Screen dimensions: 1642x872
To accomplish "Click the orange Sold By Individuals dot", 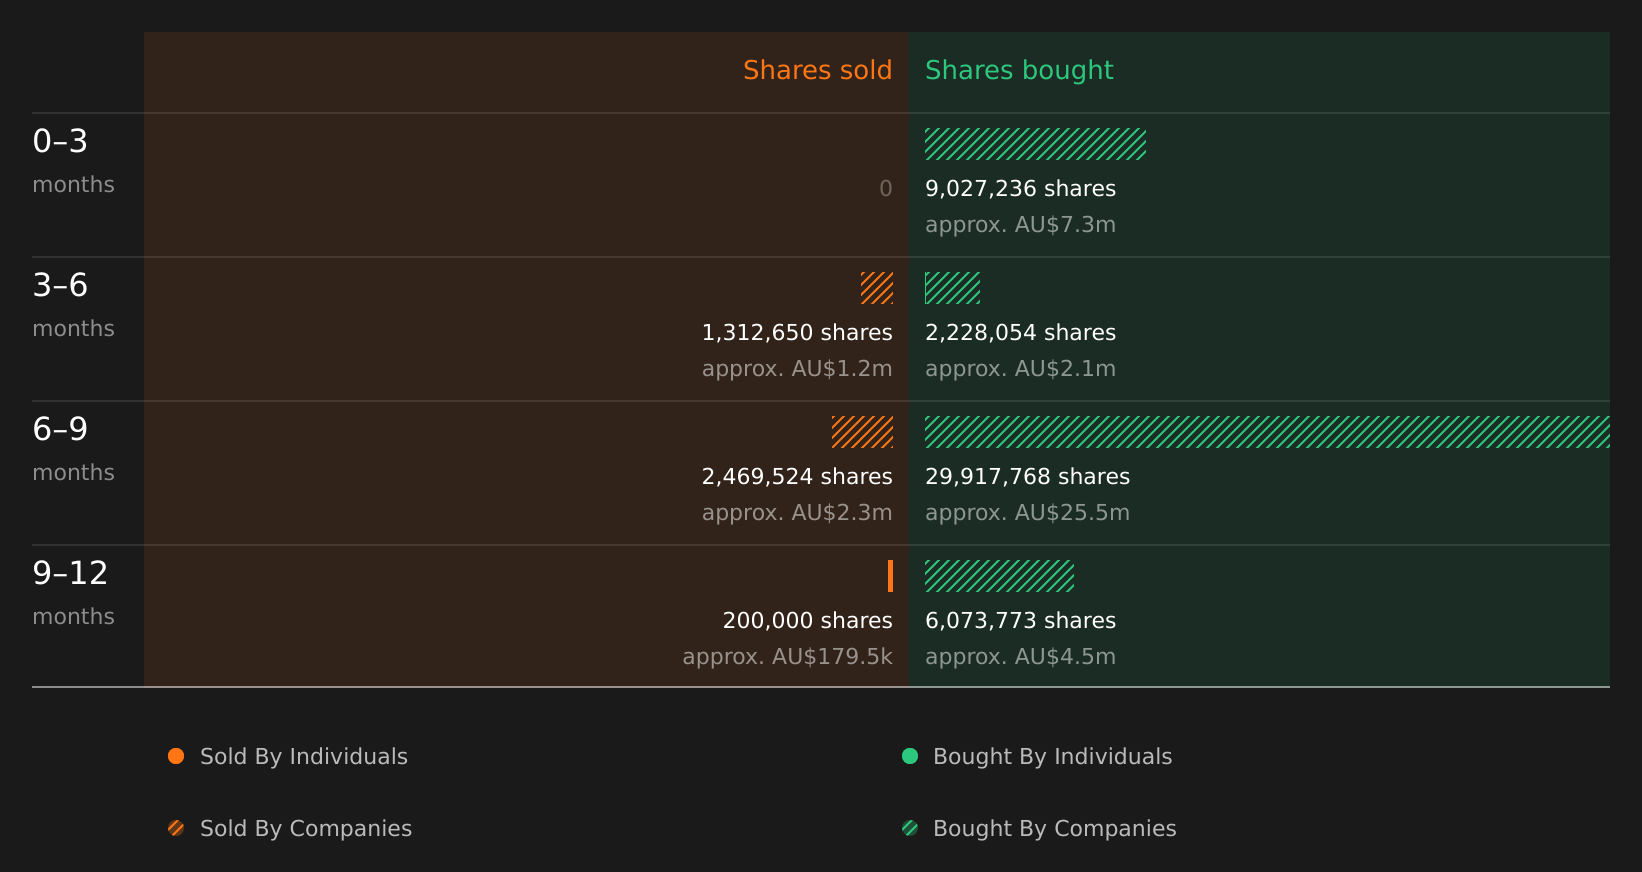I will (x=176, y=756).
